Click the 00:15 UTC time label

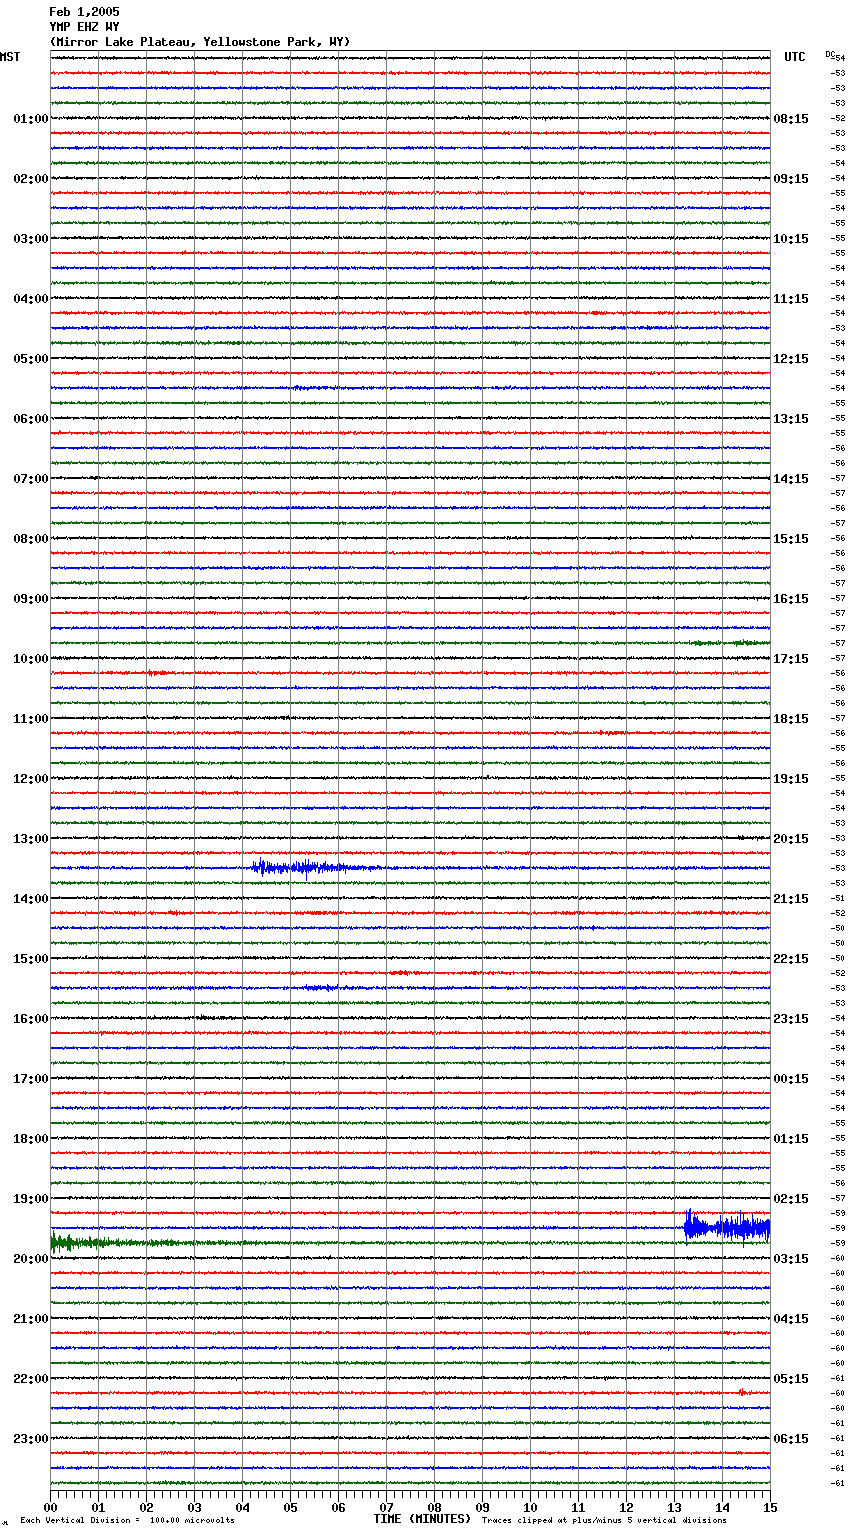791,1079
